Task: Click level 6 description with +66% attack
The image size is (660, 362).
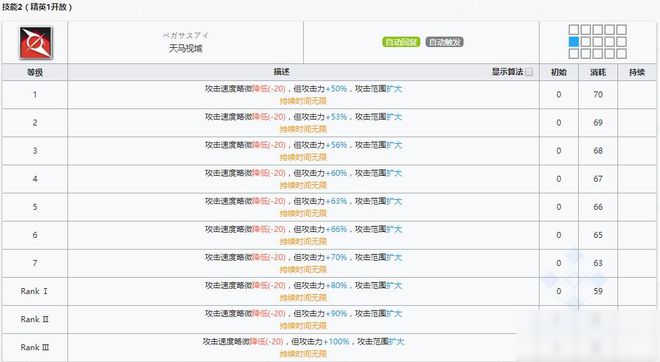Action: click(x=303, y=235)
